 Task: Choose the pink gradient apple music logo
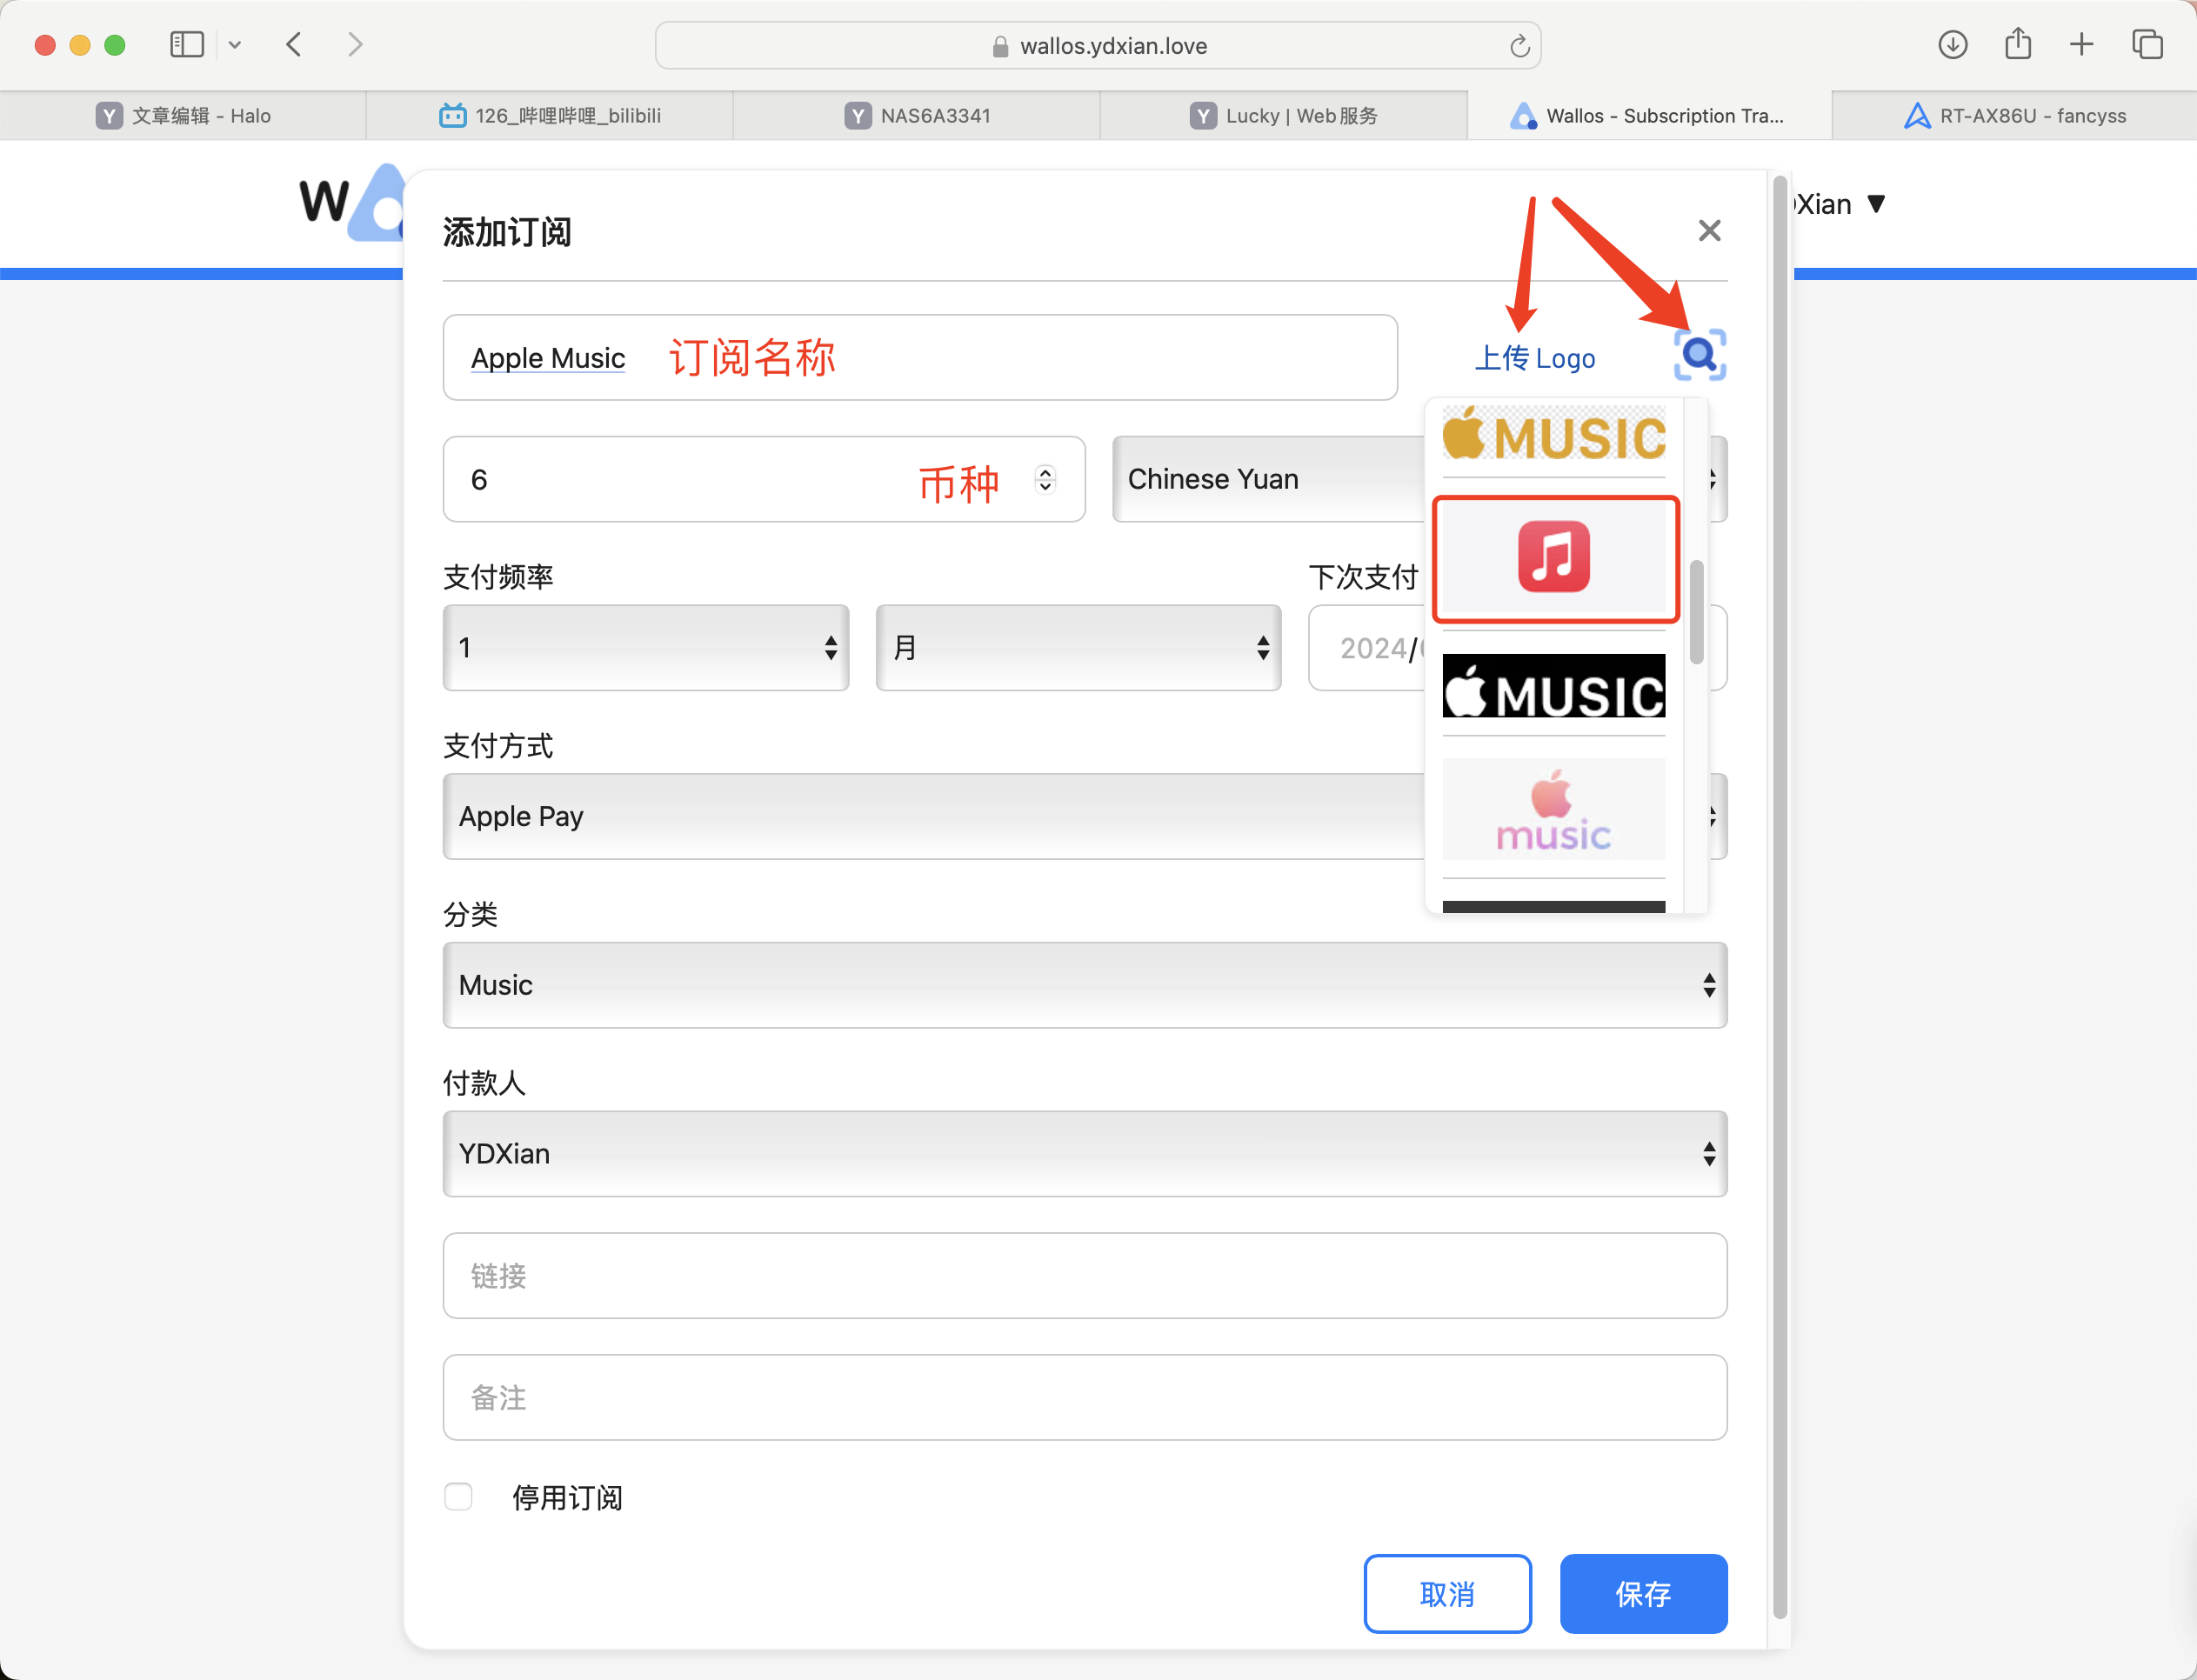(1554, 809)
